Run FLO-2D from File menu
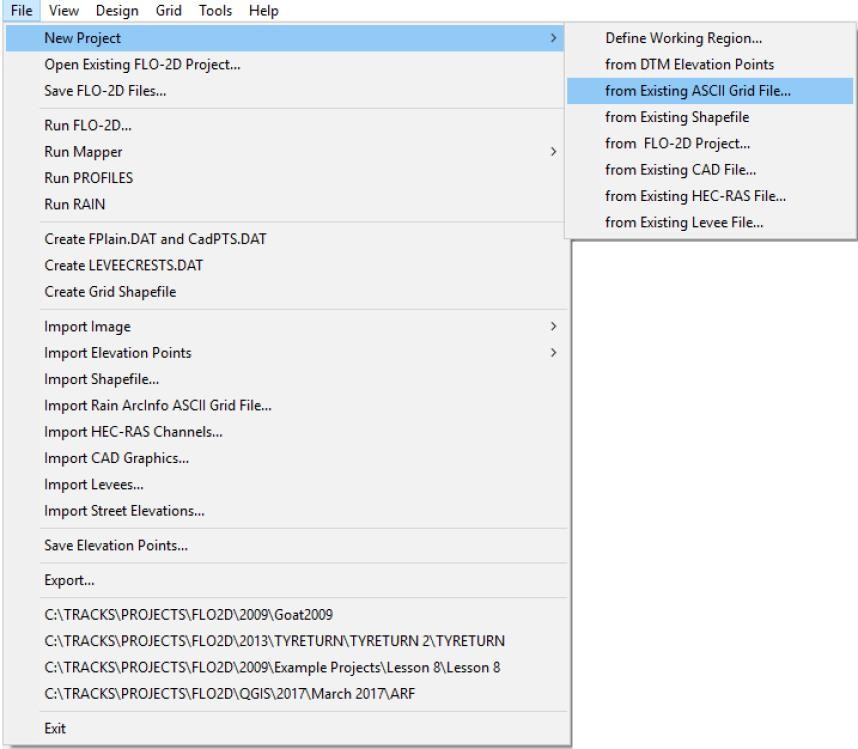Viewport: 858px width, 749px height. point(88,126)
